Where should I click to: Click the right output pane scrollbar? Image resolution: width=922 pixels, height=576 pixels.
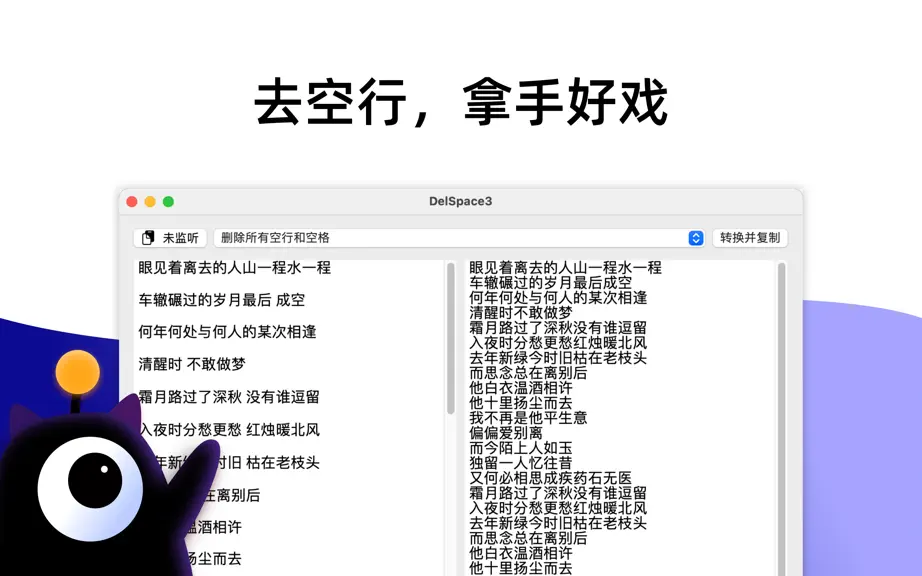coord(781,418)
